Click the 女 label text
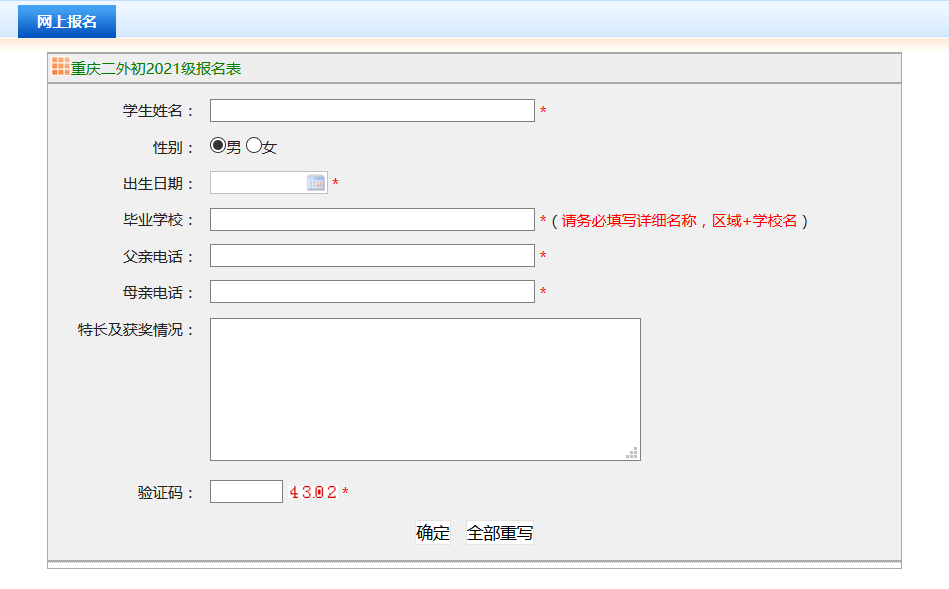The width and height of the screenshot is (949, 589). click(x=270, y=147)
